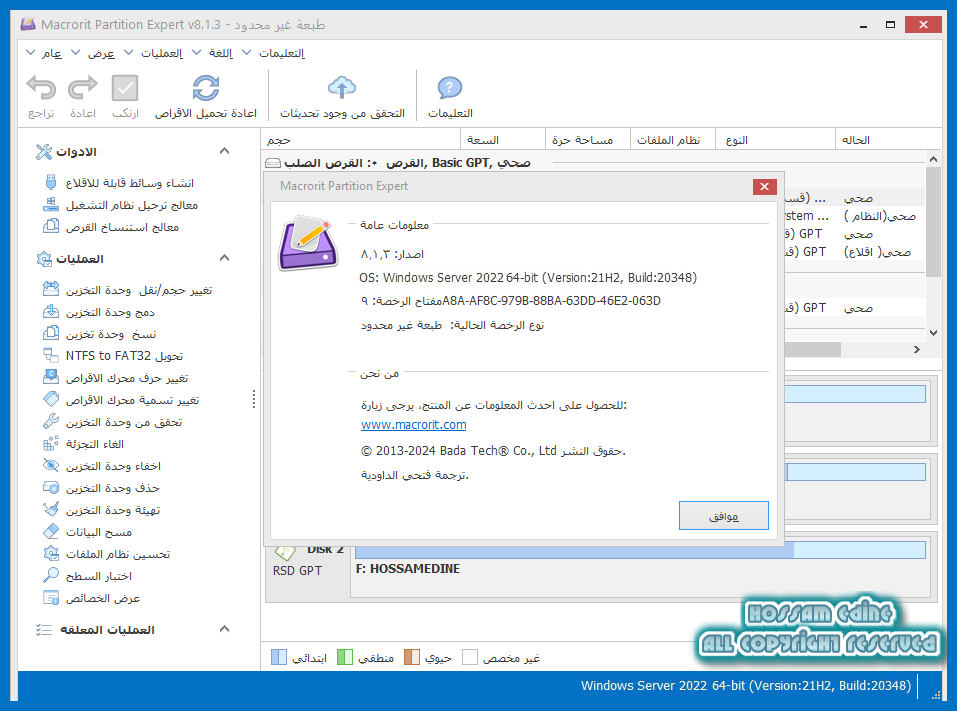Click the vertical scrollbar up arrow
This screenshot has width=957, height=711.
(x=933, y=159)
